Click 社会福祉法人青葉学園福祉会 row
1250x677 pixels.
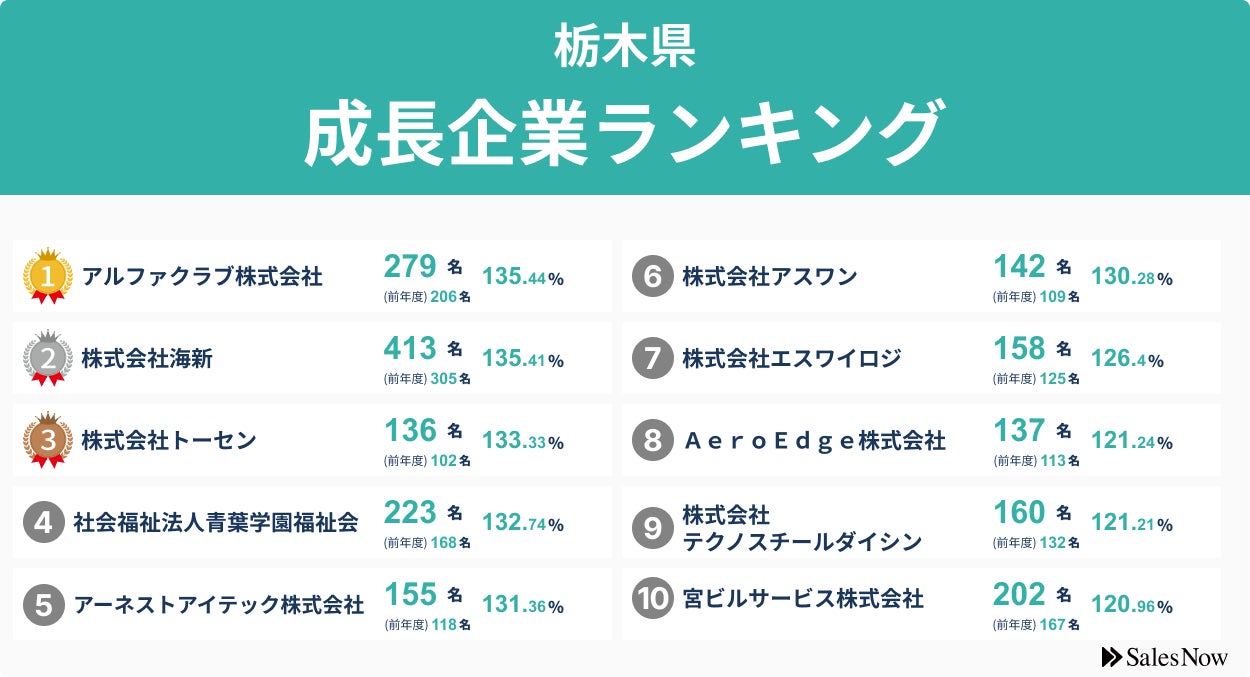[x=312, y=522]
